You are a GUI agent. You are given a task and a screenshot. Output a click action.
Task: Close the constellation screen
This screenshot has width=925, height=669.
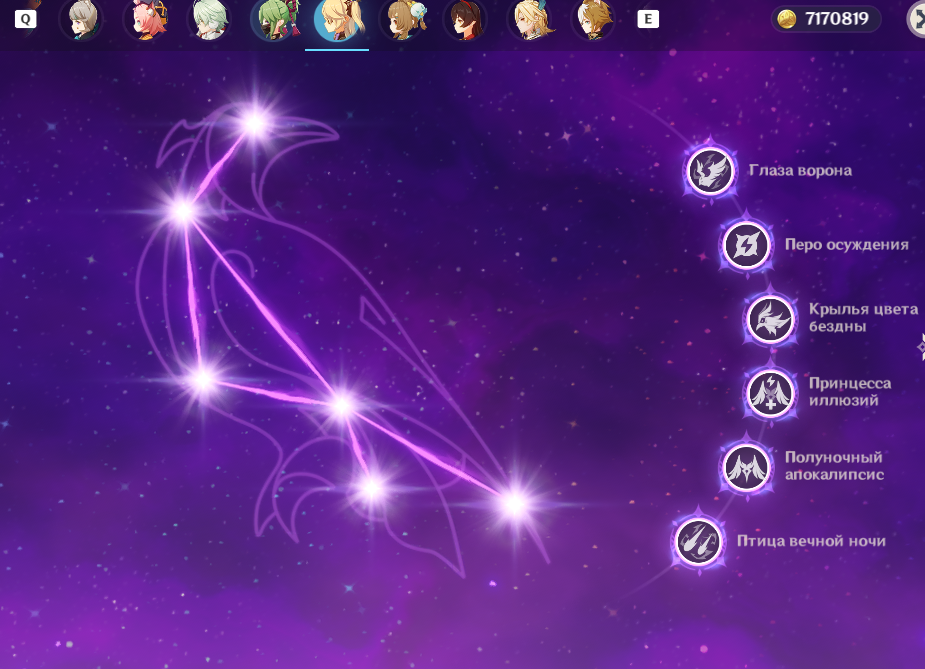(x=916, y=19)
